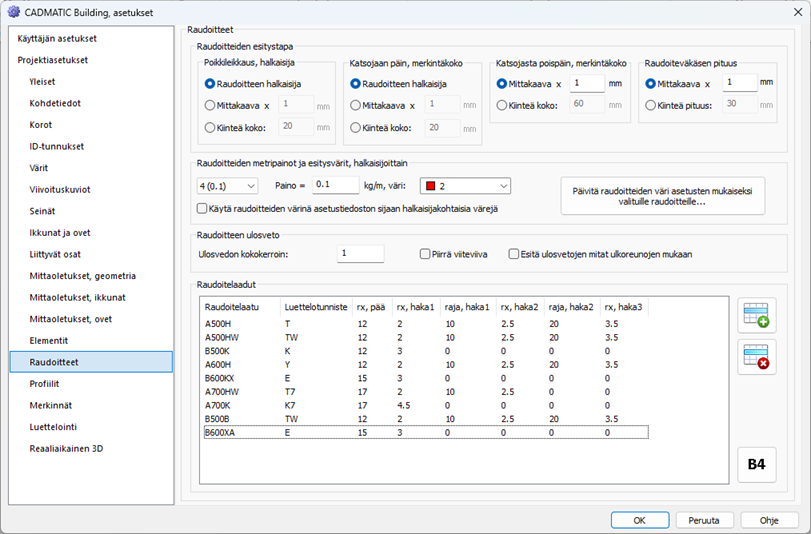Check Käytä raudoitteiden värinä halkaisijakohtaisia värejä
811x534 pixels.
(x=203, y=208)
